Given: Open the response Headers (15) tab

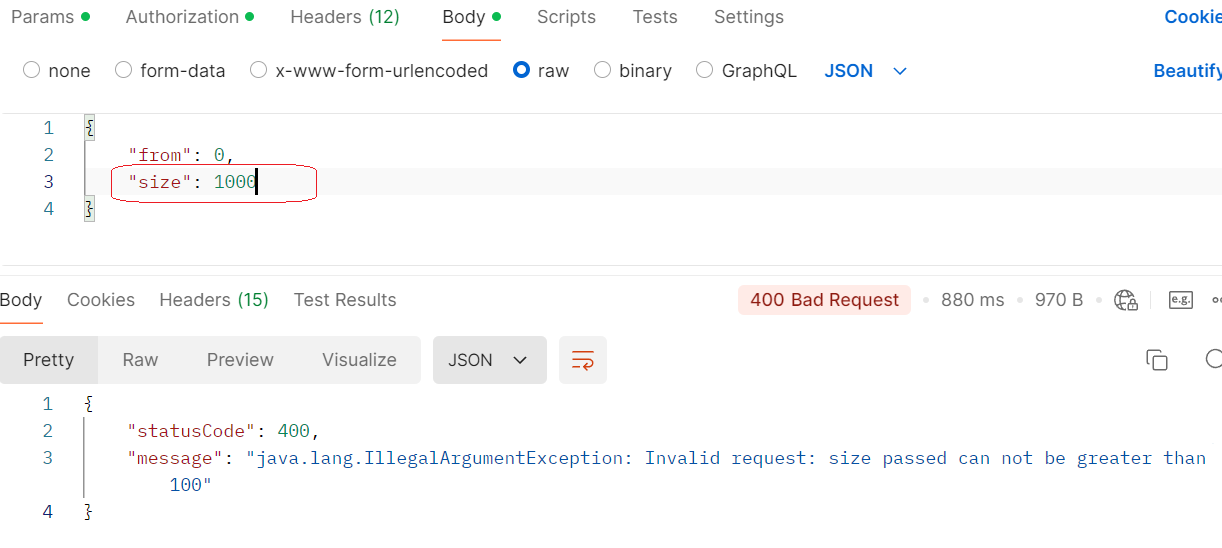Looking at the screenshot, I should [x=214, y=300].
